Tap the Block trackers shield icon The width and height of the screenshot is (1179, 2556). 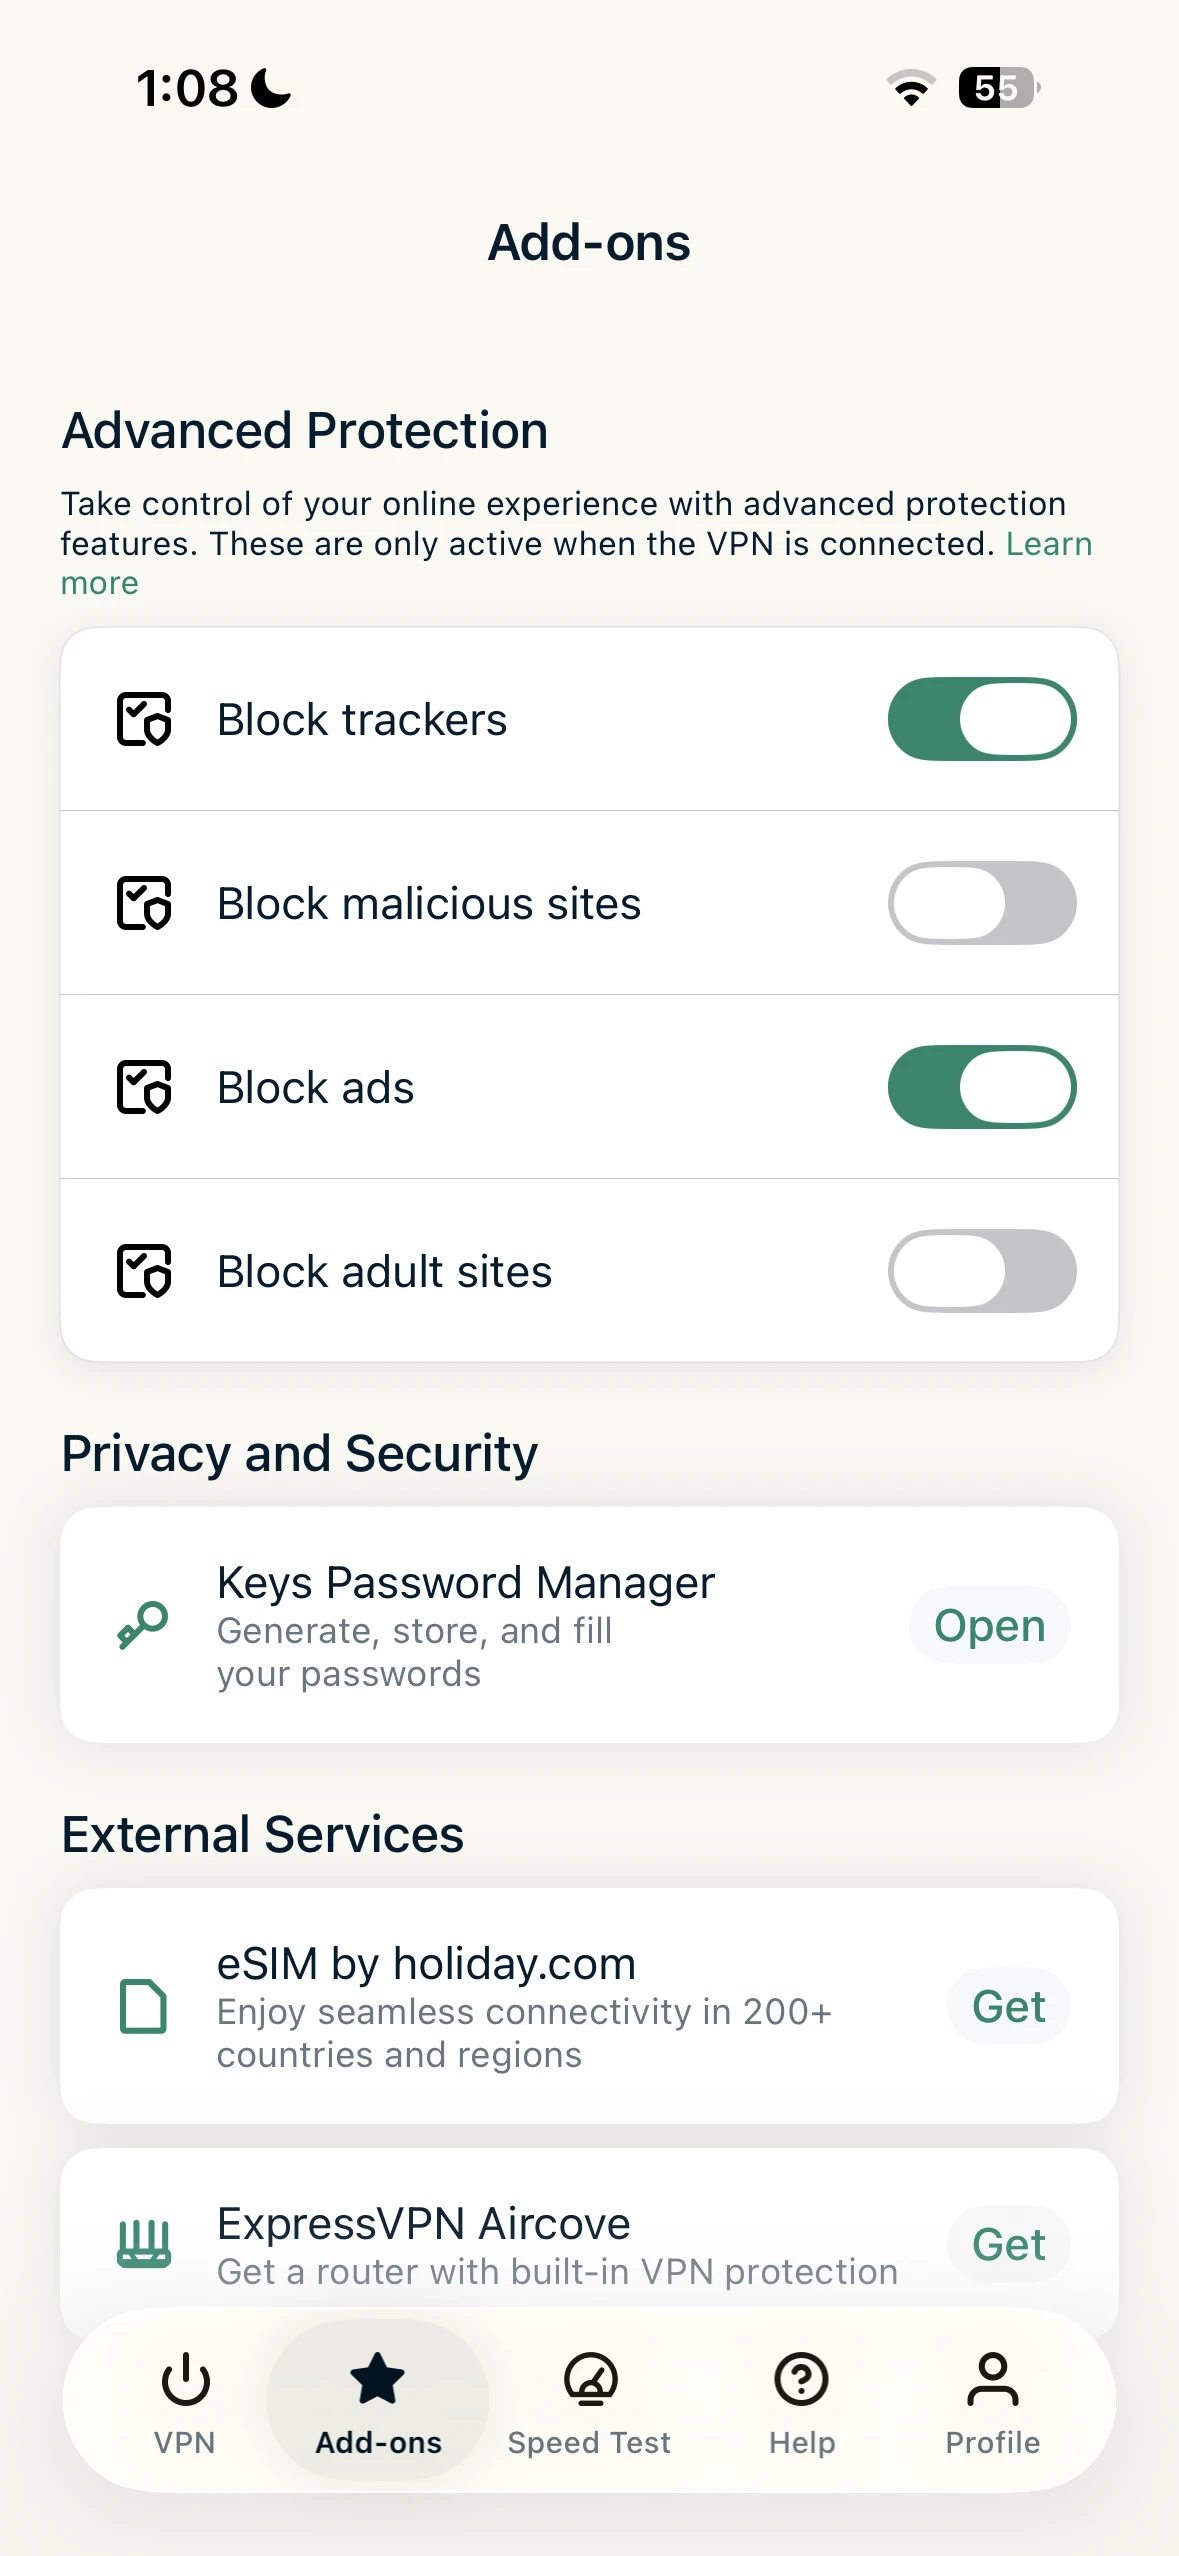tap(144, 719)
